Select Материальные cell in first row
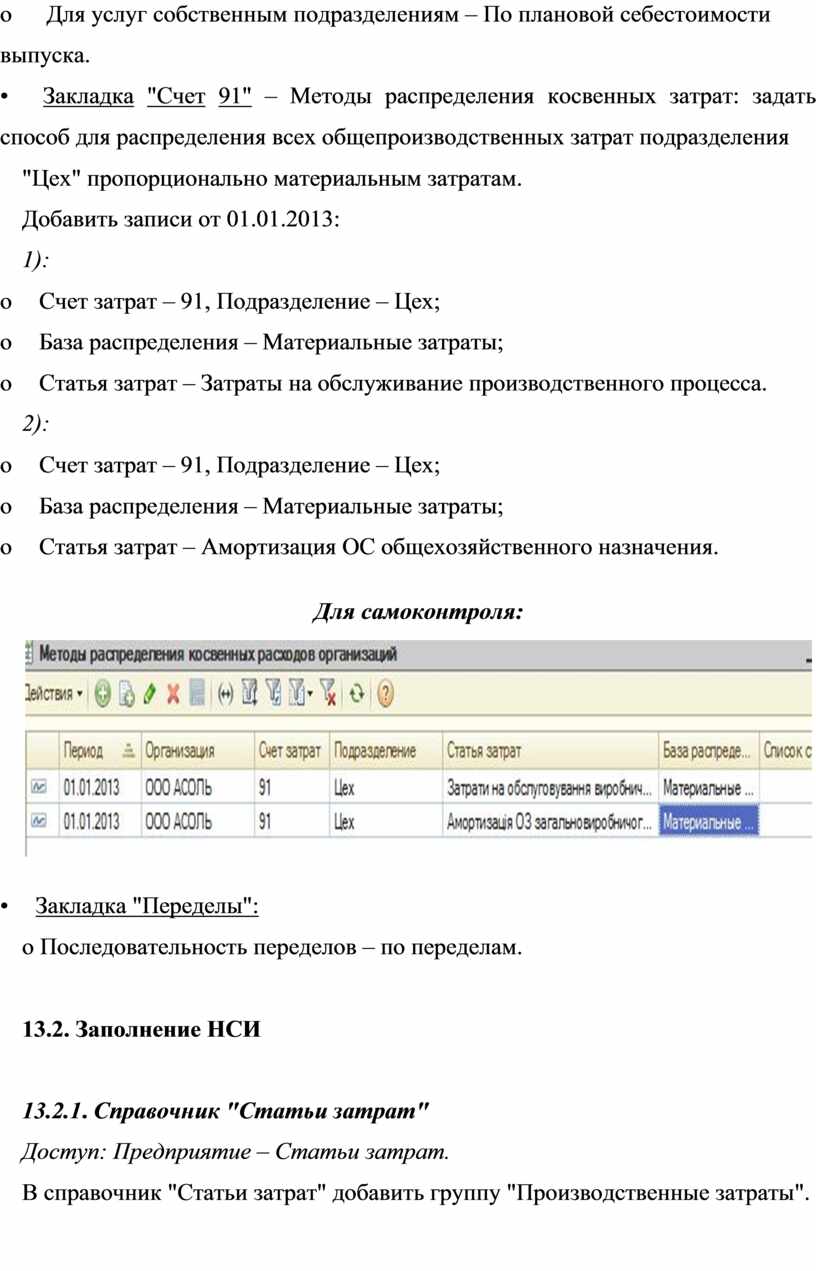Viewport: 816px width, 1271px height. click(x=708, y=787)
